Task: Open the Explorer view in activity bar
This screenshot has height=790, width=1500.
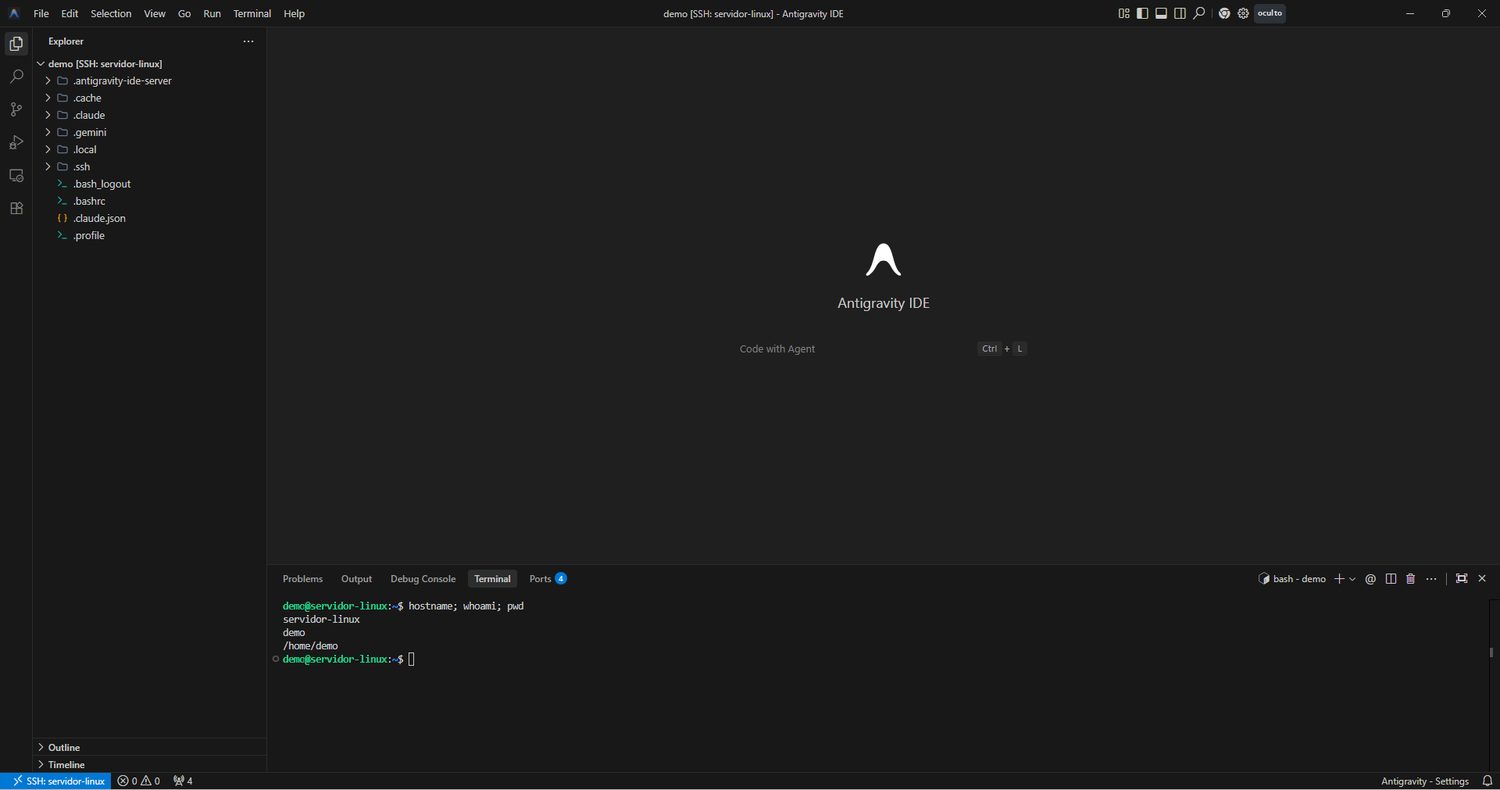Action: [16, 44]
